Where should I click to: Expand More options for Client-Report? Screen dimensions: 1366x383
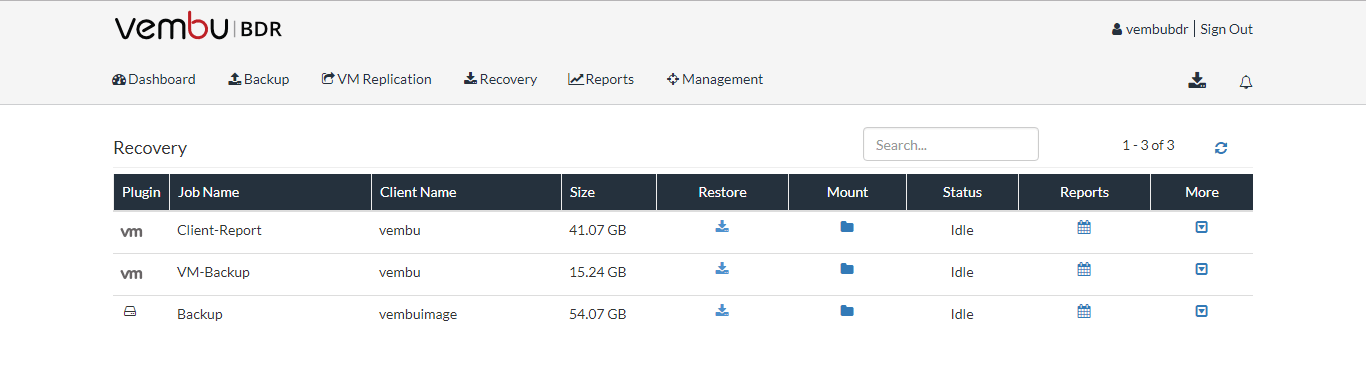point(1202,227)
